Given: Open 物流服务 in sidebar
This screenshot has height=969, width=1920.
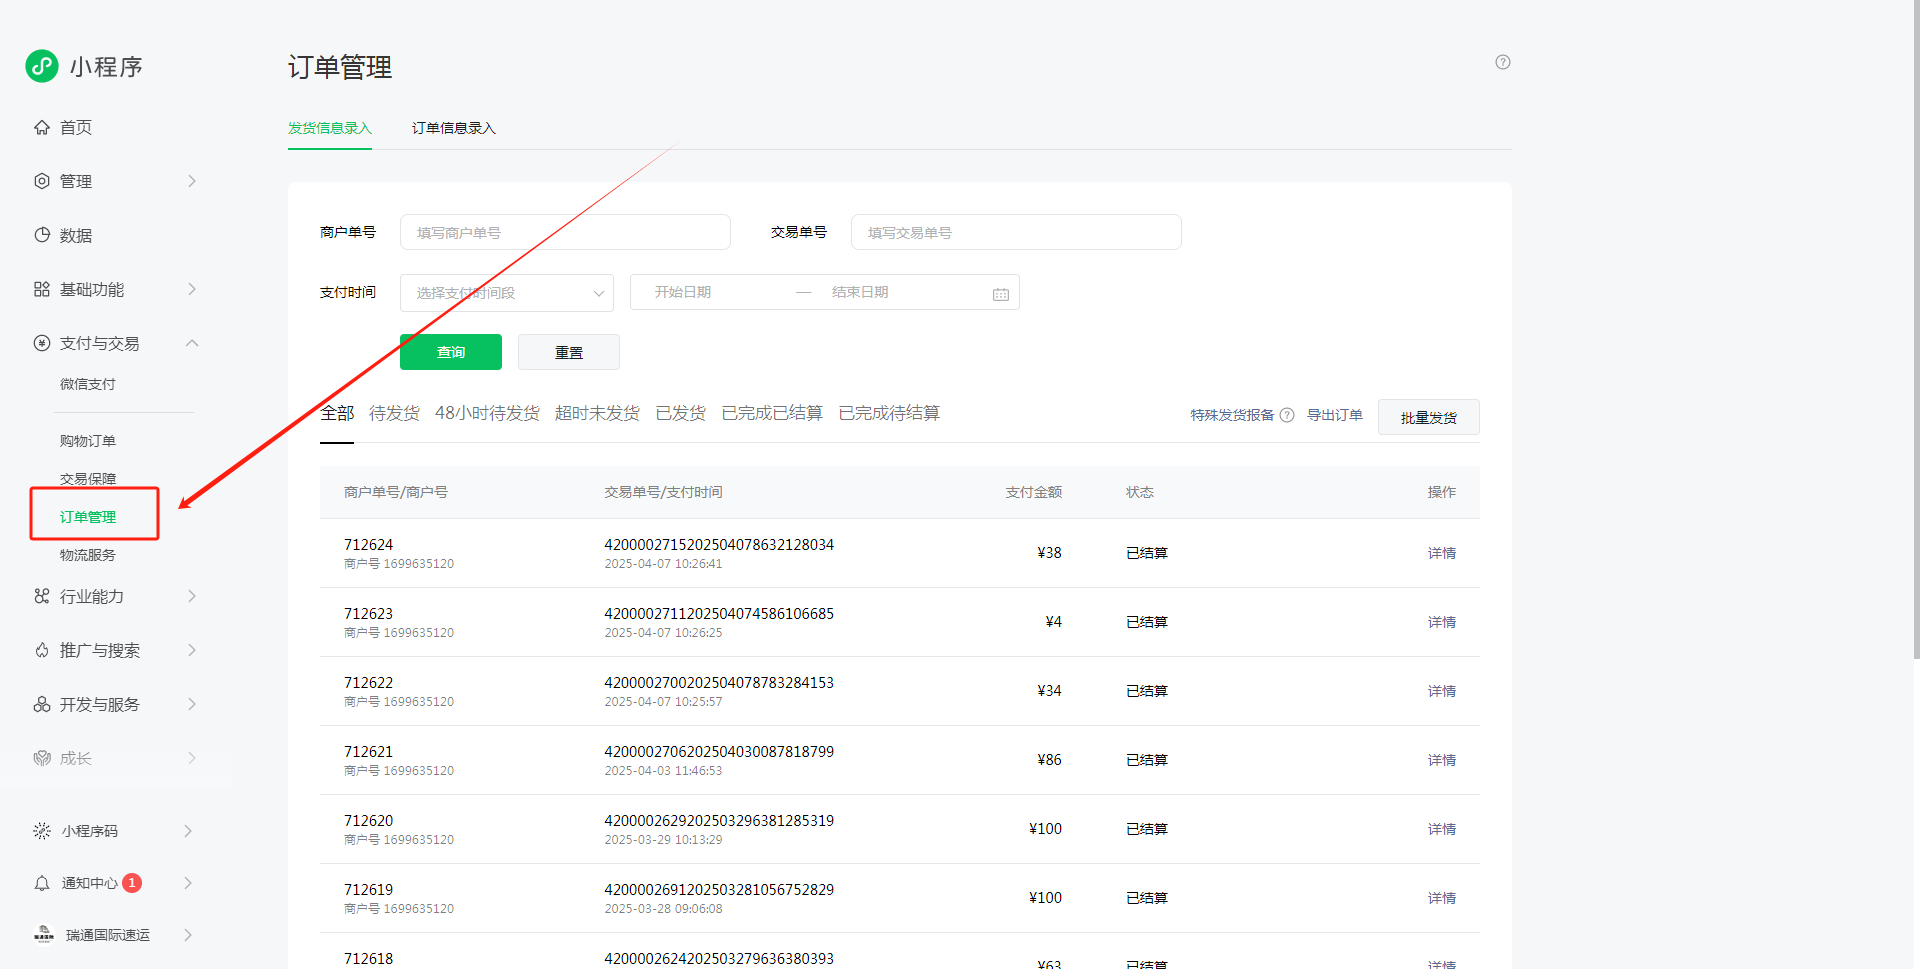Looking at the screenshot, I should pyautogui.click(x=88, y=555).
